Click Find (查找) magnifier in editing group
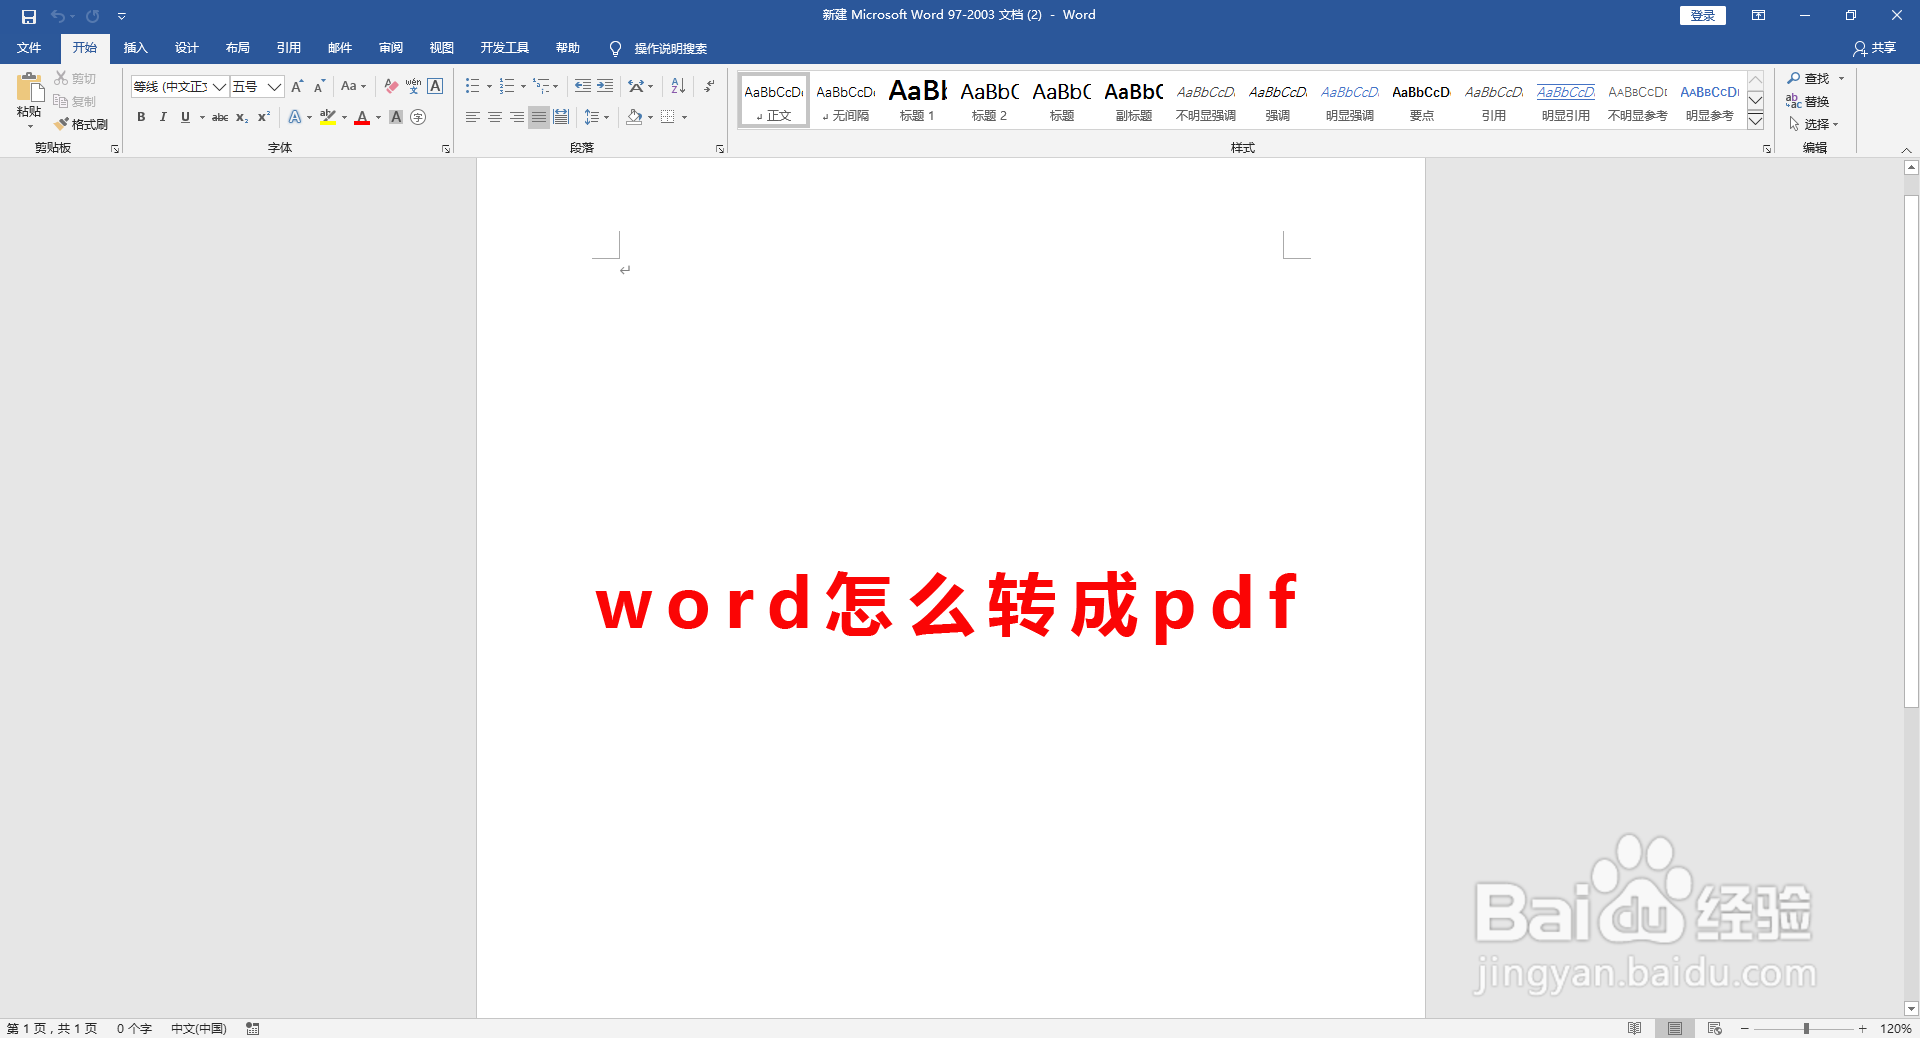 coord(1808,78)
